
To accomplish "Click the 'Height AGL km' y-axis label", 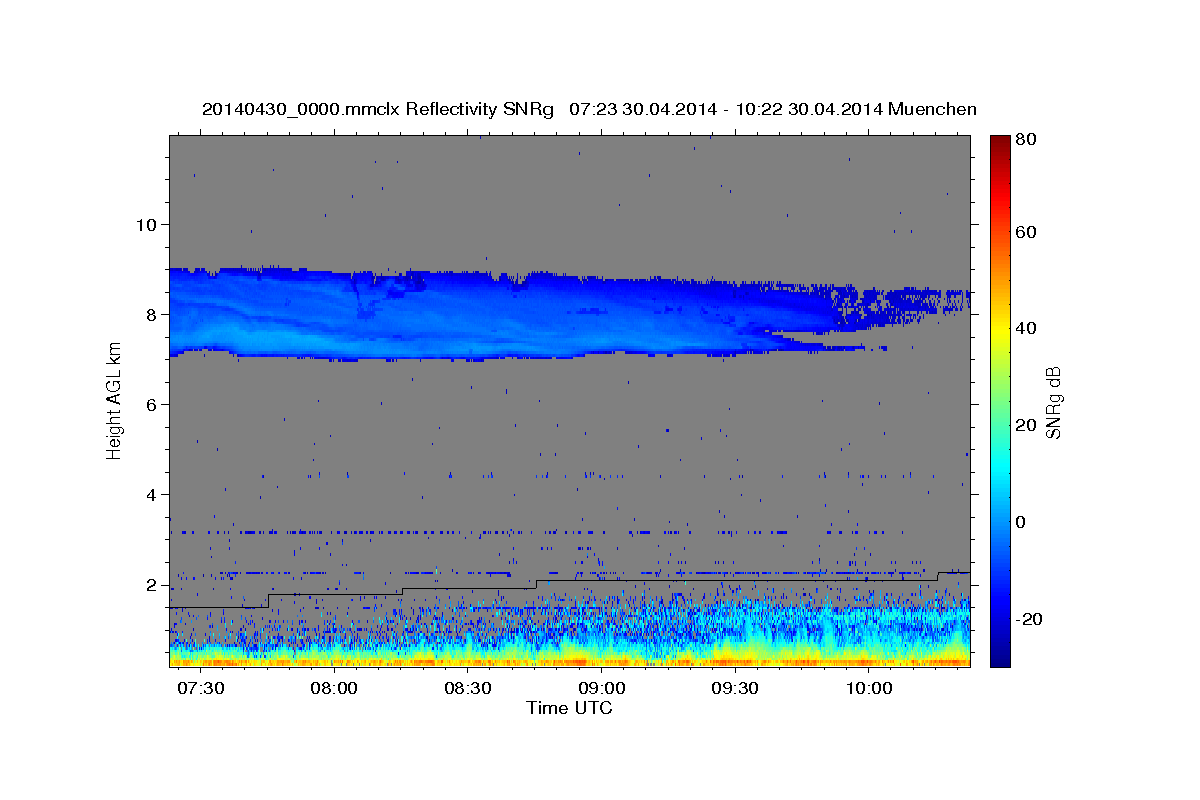I will point(114,402).
